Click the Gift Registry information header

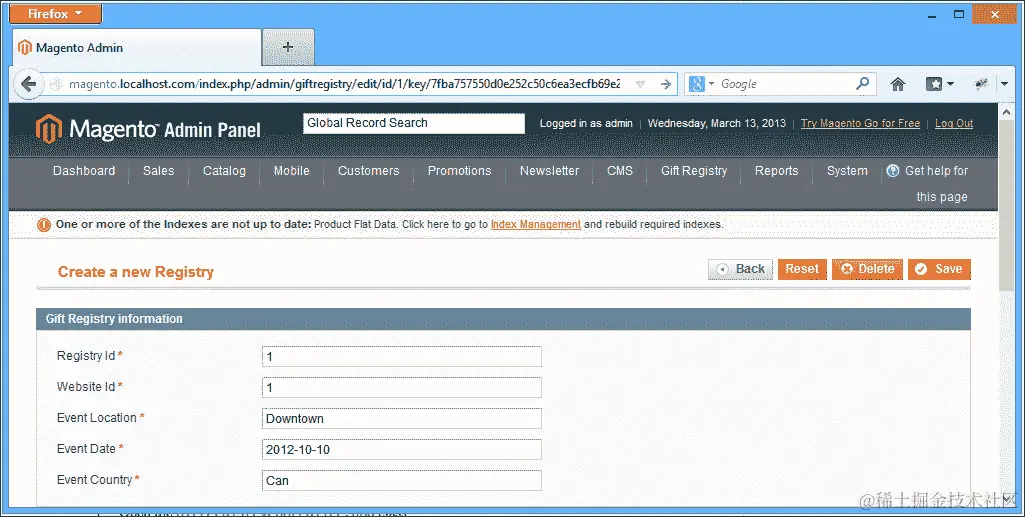(503, 319)
